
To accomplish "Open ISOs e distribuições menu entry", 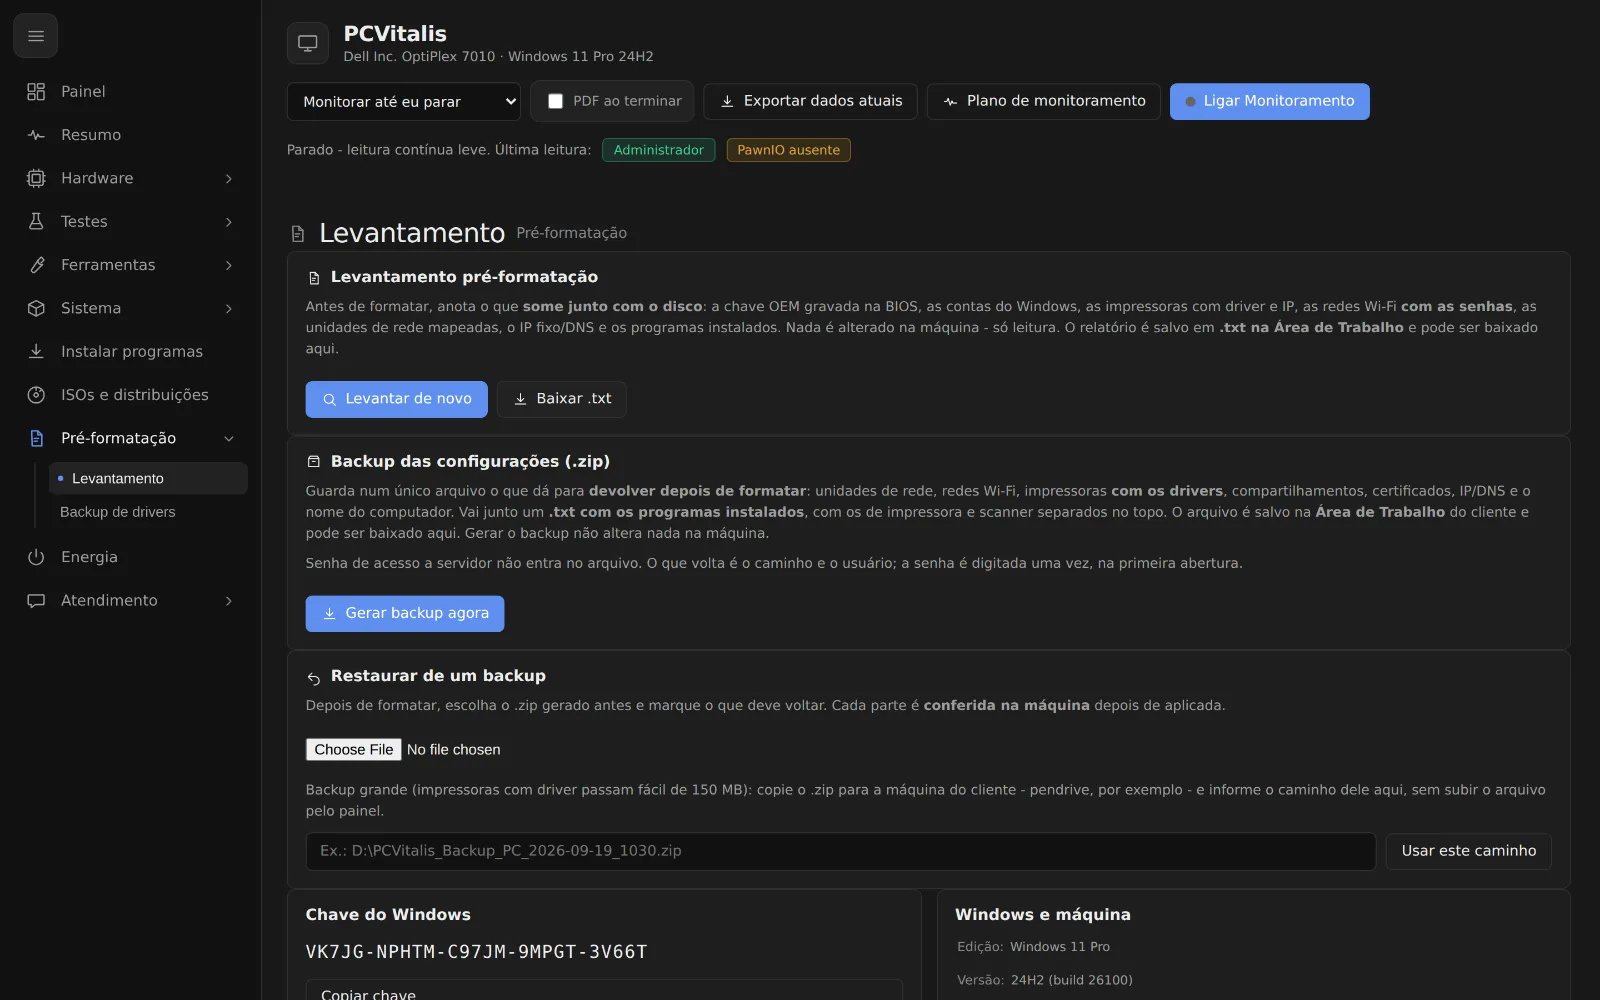I will [x=130, y=395].
